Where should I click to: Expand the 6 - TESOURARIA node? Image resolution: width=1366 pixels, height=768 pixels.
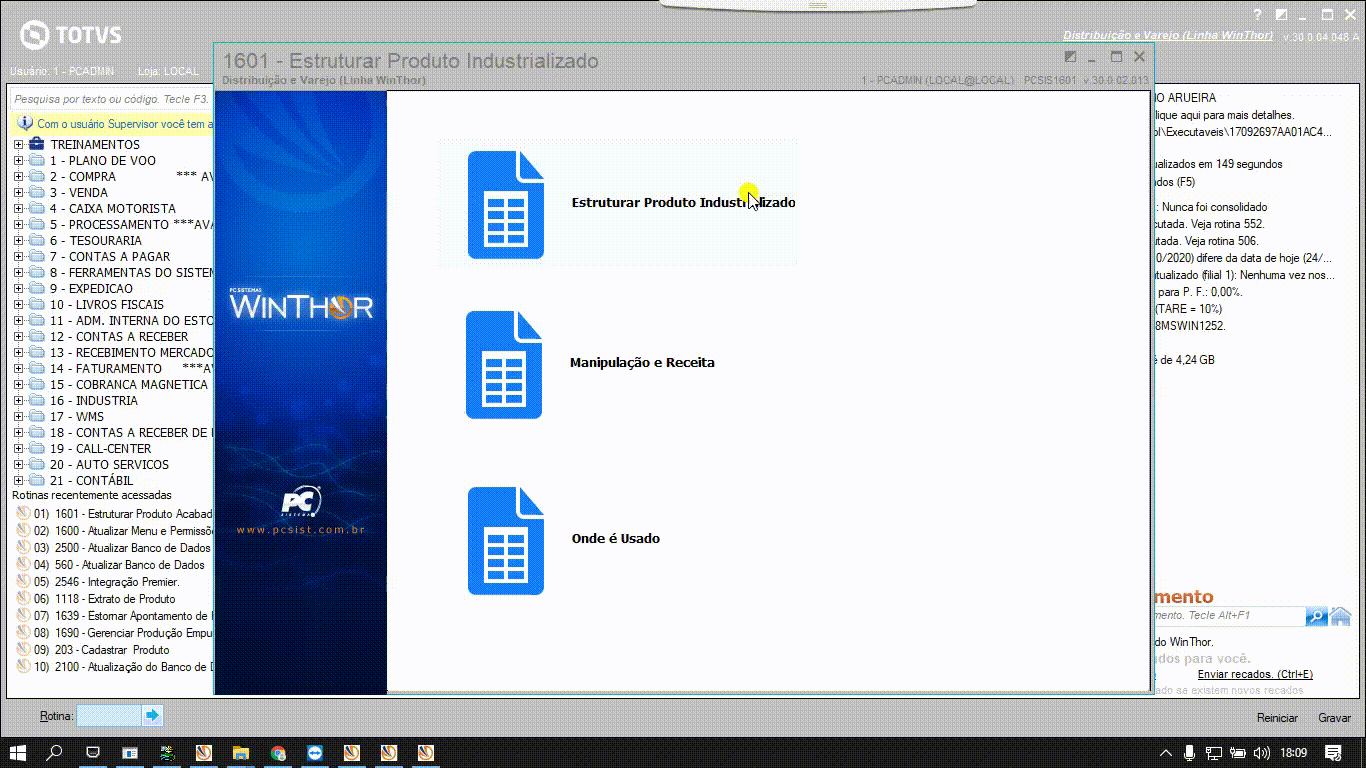[18, 241]
